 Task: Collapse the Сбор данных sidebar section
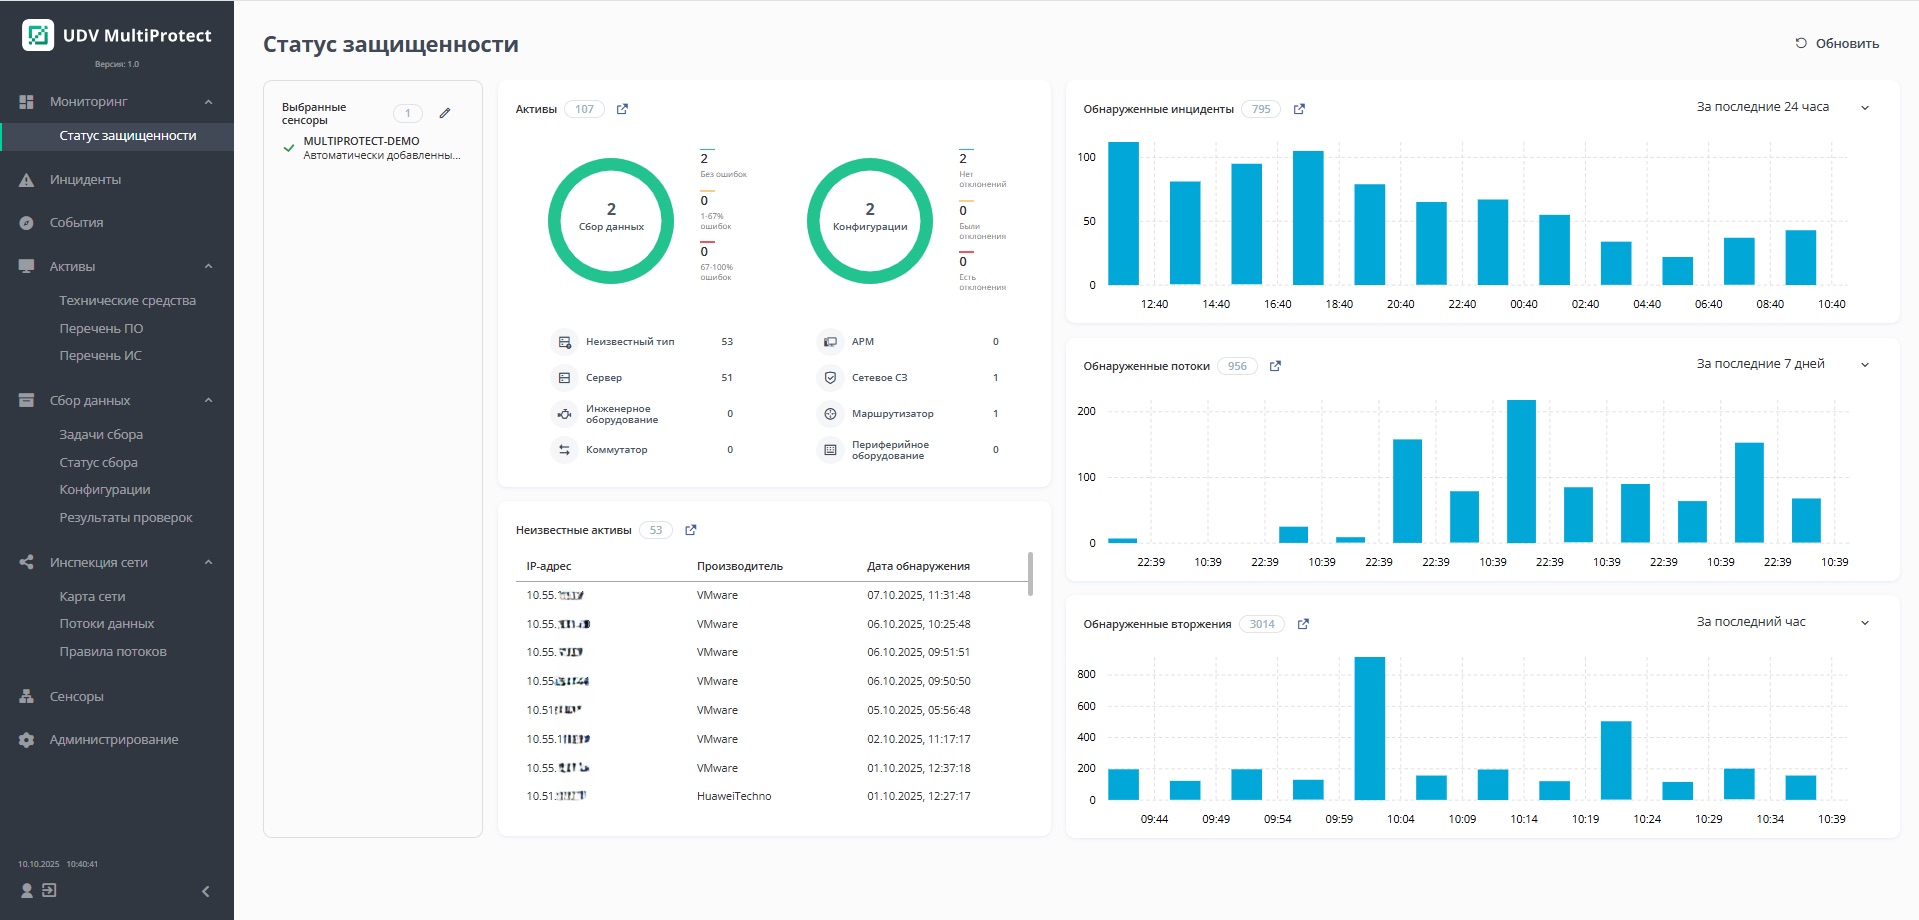pyautogui.click(x=208, y=401)
